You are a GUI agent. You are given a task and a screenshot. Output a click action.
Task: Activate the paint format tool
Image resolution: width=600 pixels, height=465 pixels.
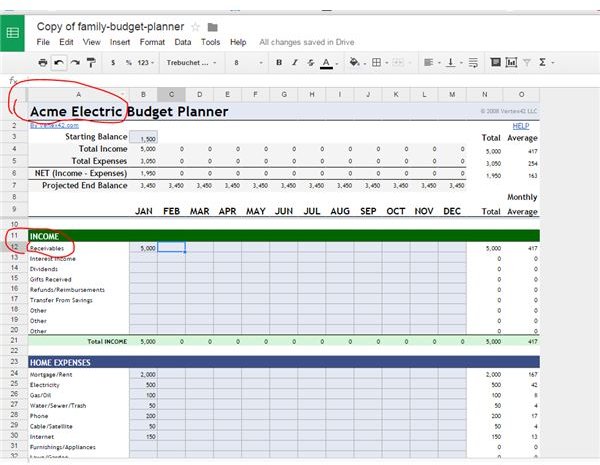[x=91, y=62]
